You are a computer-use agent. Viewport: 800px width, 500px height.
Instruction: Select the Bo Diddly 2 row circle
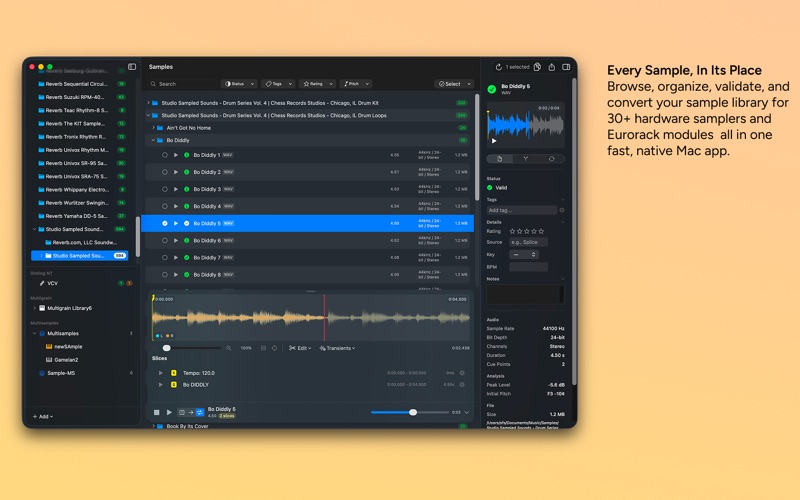165,172
